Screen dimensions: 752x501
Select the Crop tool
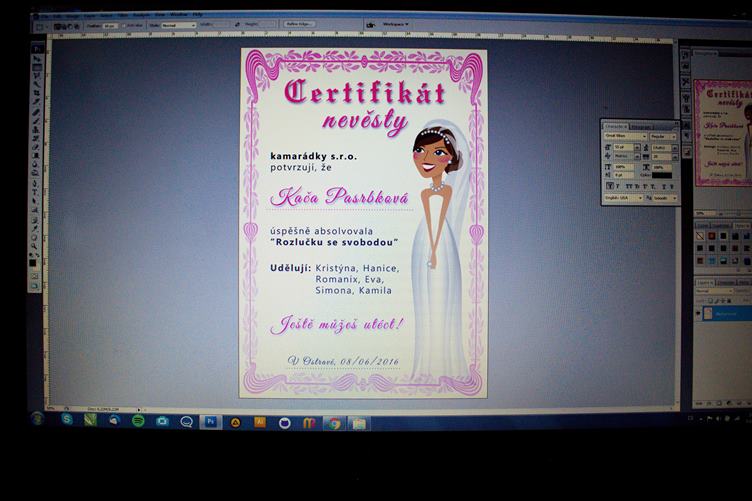pyautogui.click(x=37, y=94)
